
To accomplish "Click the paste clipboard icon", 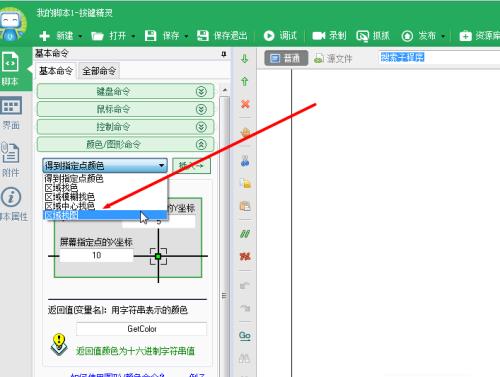I will pyautogui.click(x=245, y=206).
